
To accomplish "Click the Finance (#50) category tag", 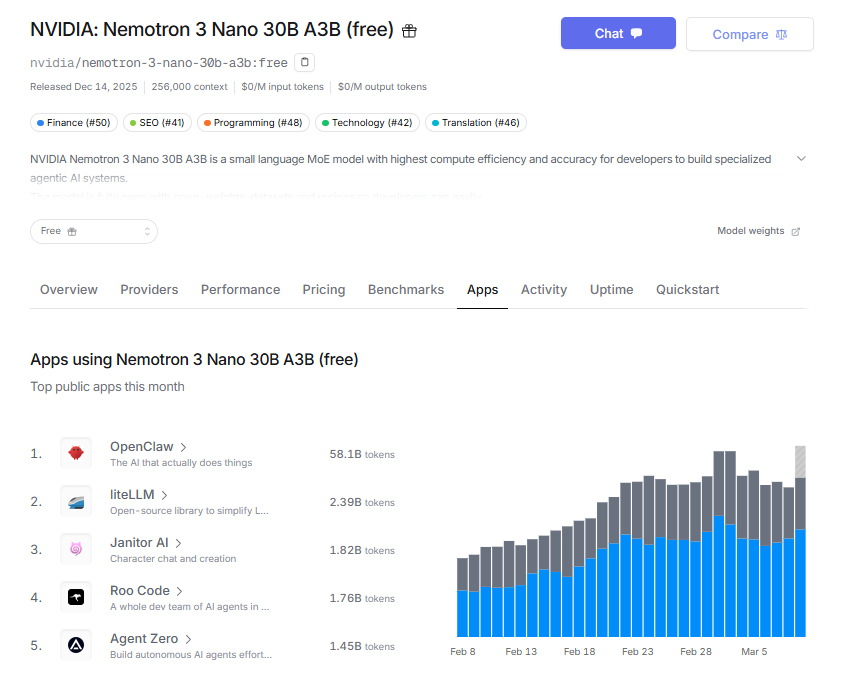I will pos(73,123).
